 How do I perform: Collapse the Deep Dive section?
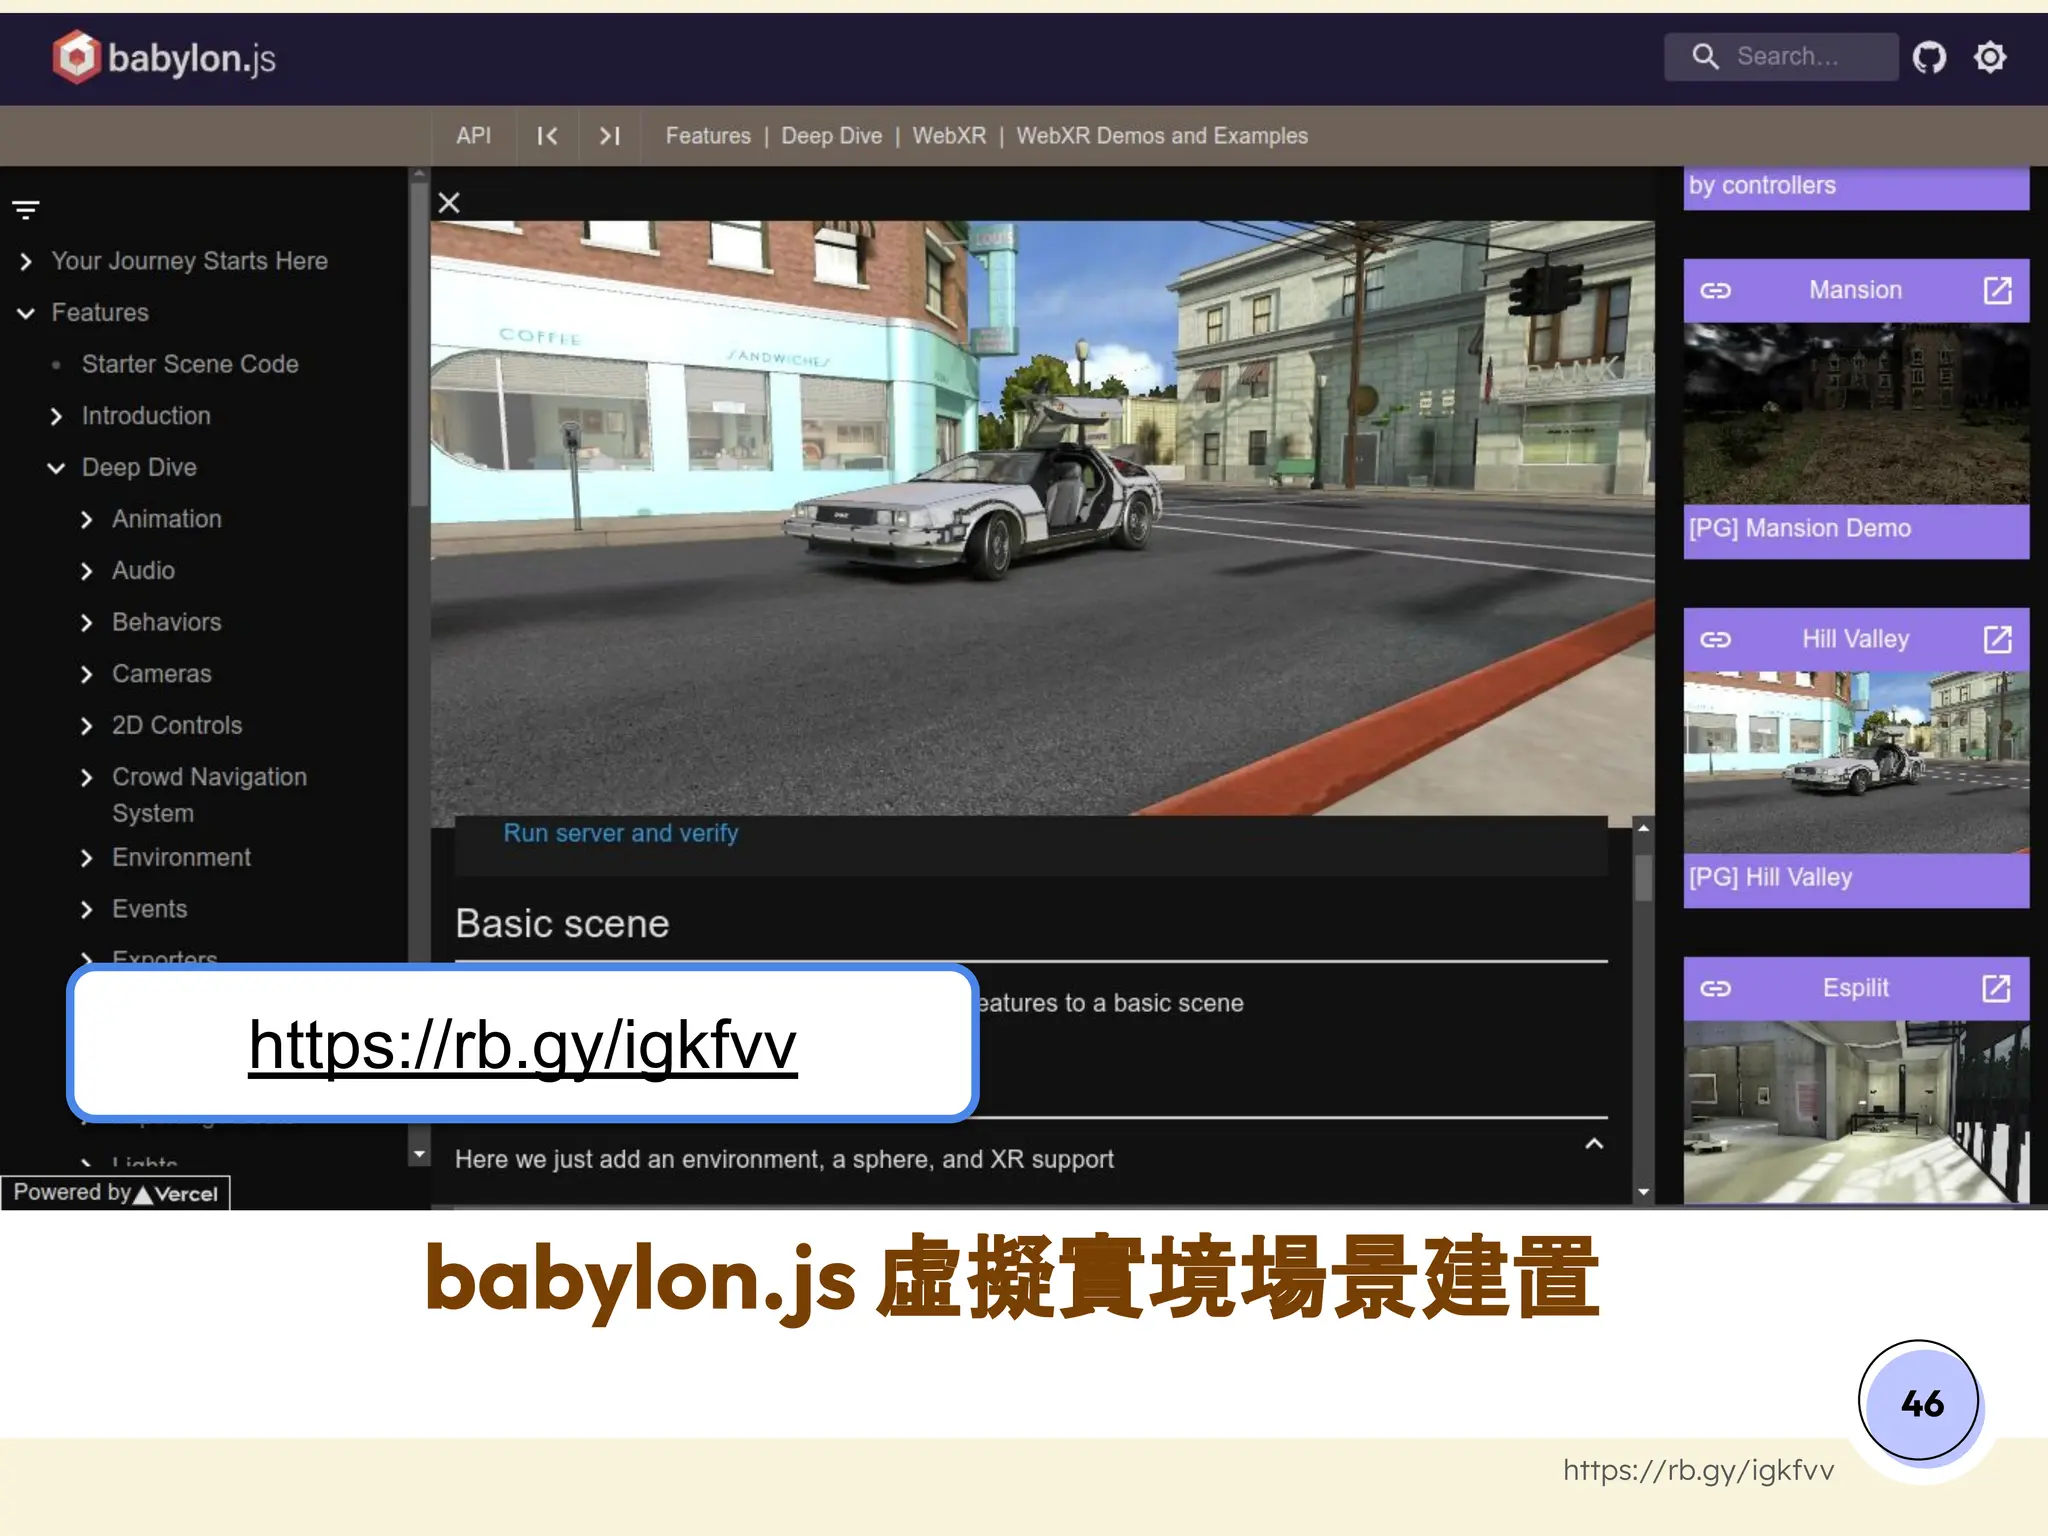pyautogui.click(x=56, y=468)
